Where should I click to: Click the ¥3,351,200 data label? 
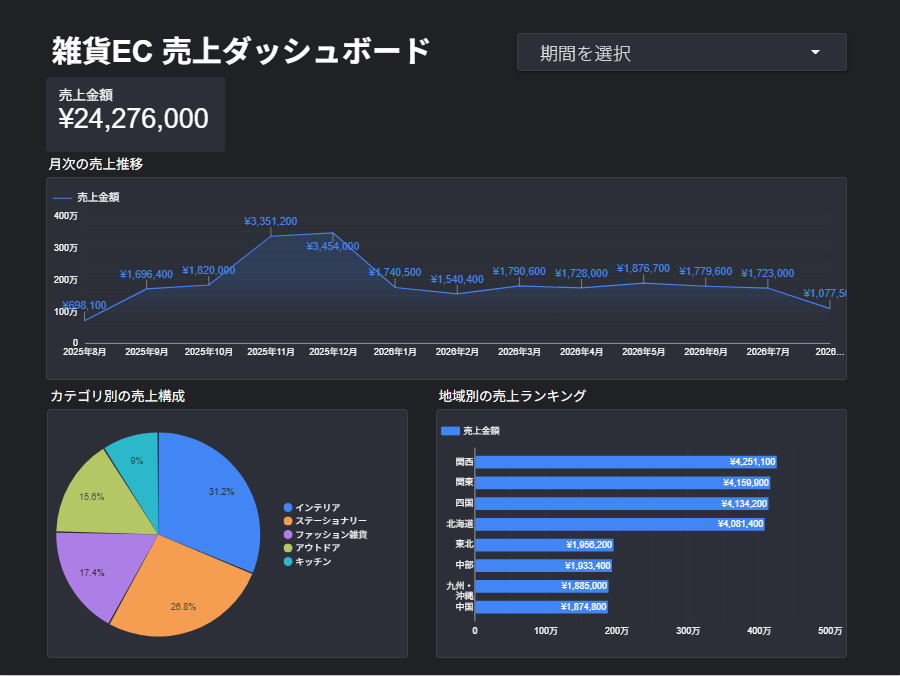coord(270,222)
